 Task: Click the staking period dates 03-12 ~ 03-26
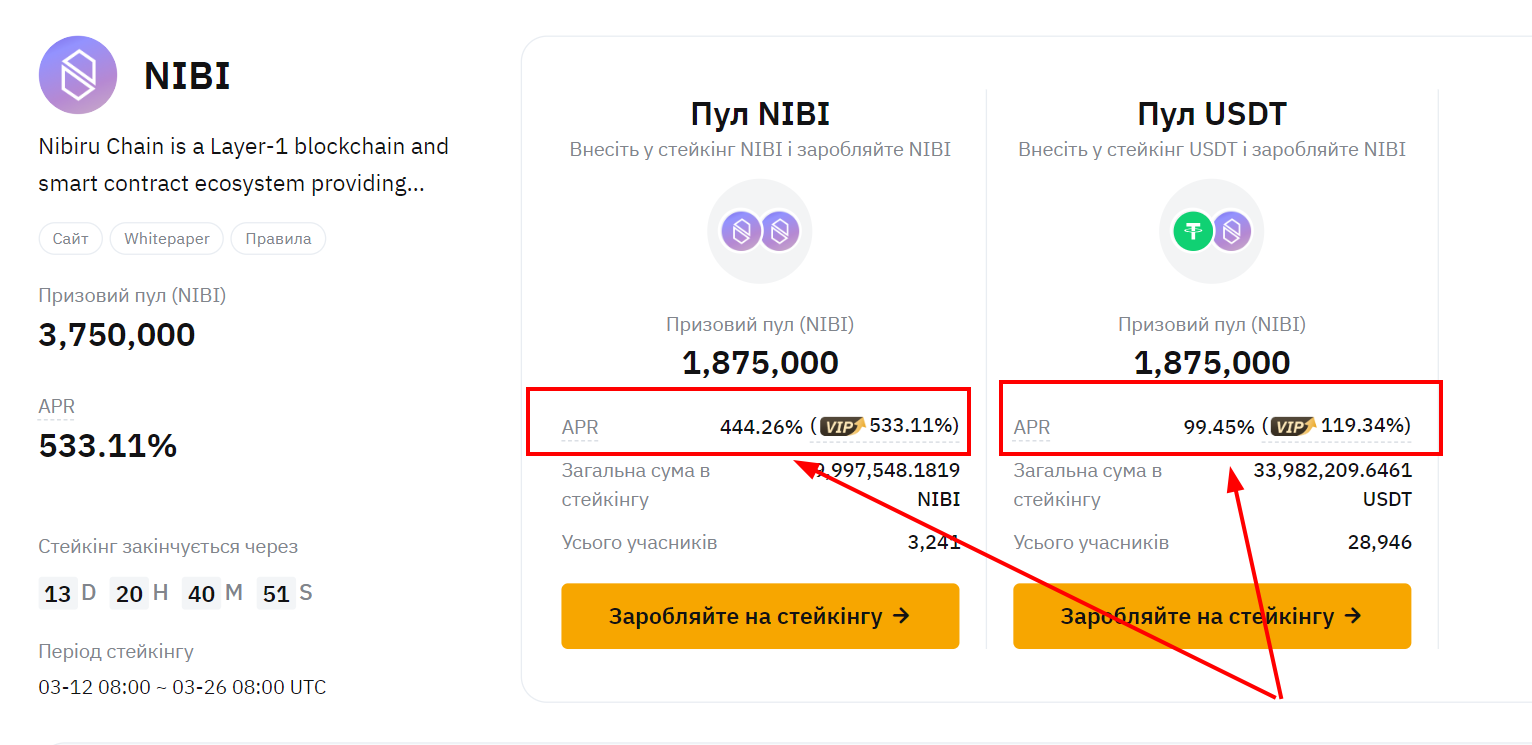tap(182, 688)
